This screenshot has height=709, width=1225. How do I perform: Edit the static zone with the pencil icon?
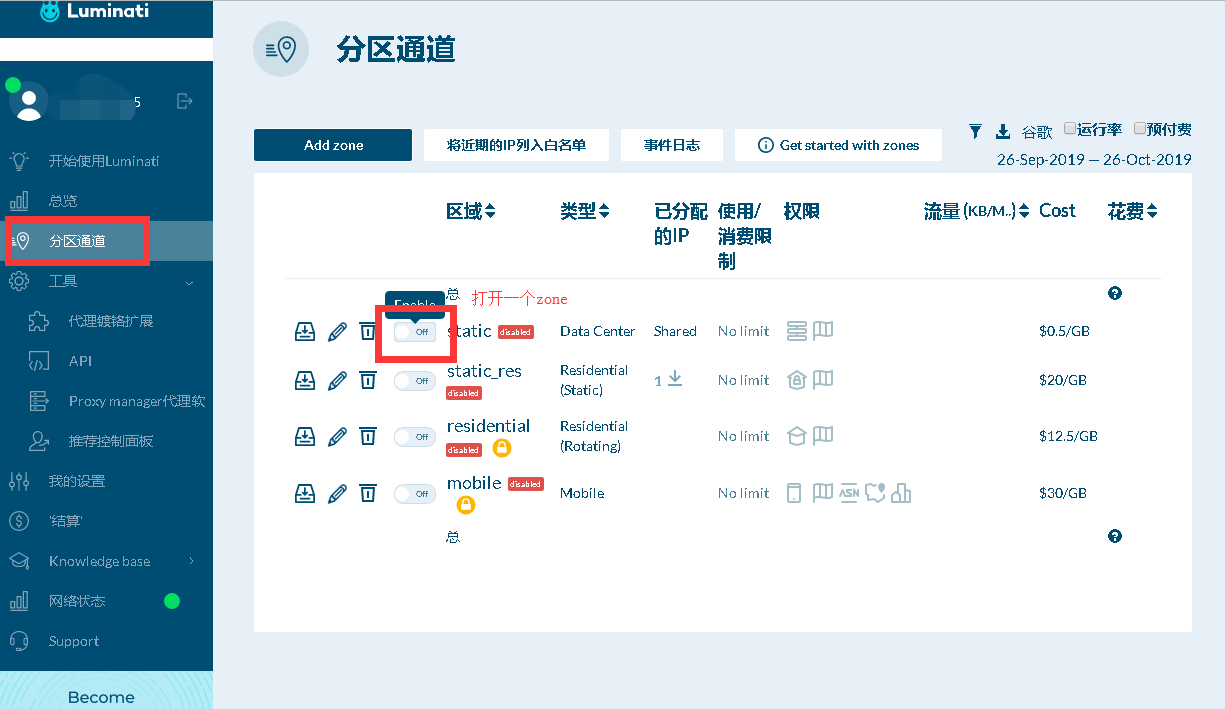pyautogui.click(x=338, y=331)
